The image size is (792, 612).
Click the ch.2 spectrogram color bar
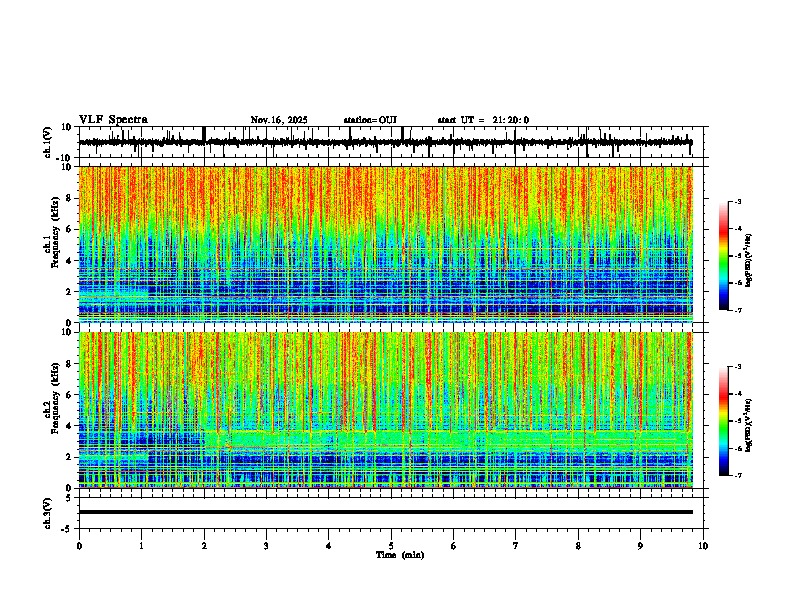724,421
